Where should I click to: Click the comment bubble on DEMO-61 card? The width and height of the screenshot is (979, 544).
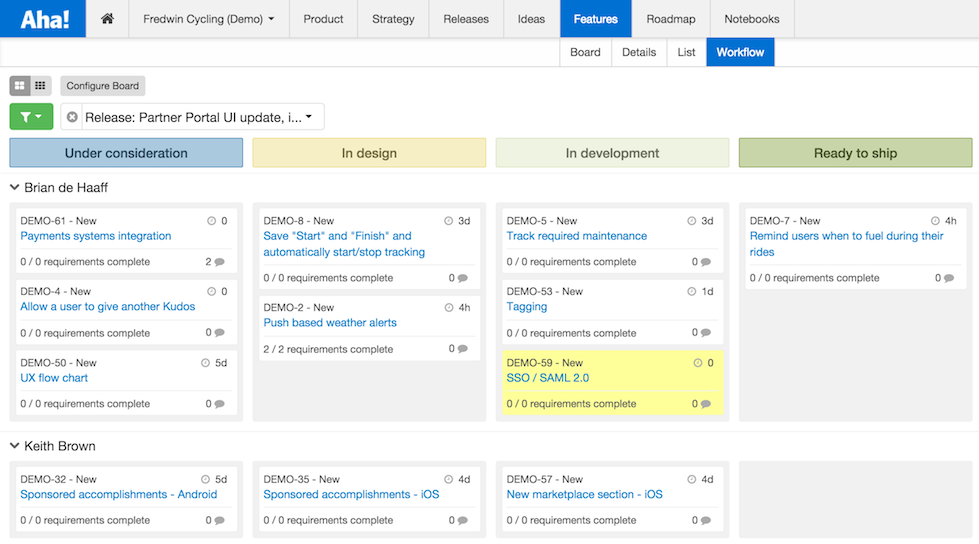tap(219, 262)
